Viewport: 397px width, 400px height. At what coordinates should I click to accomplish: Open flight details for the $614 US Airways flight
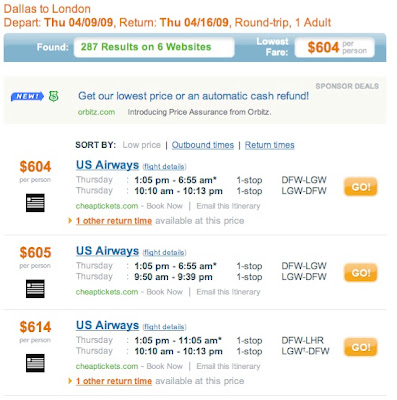(x=164, y=327)
